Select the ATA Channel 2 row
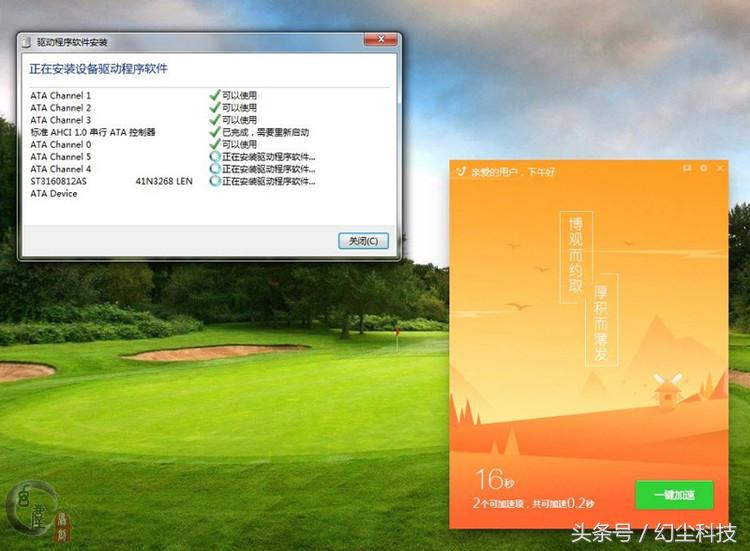 point(172,108)
